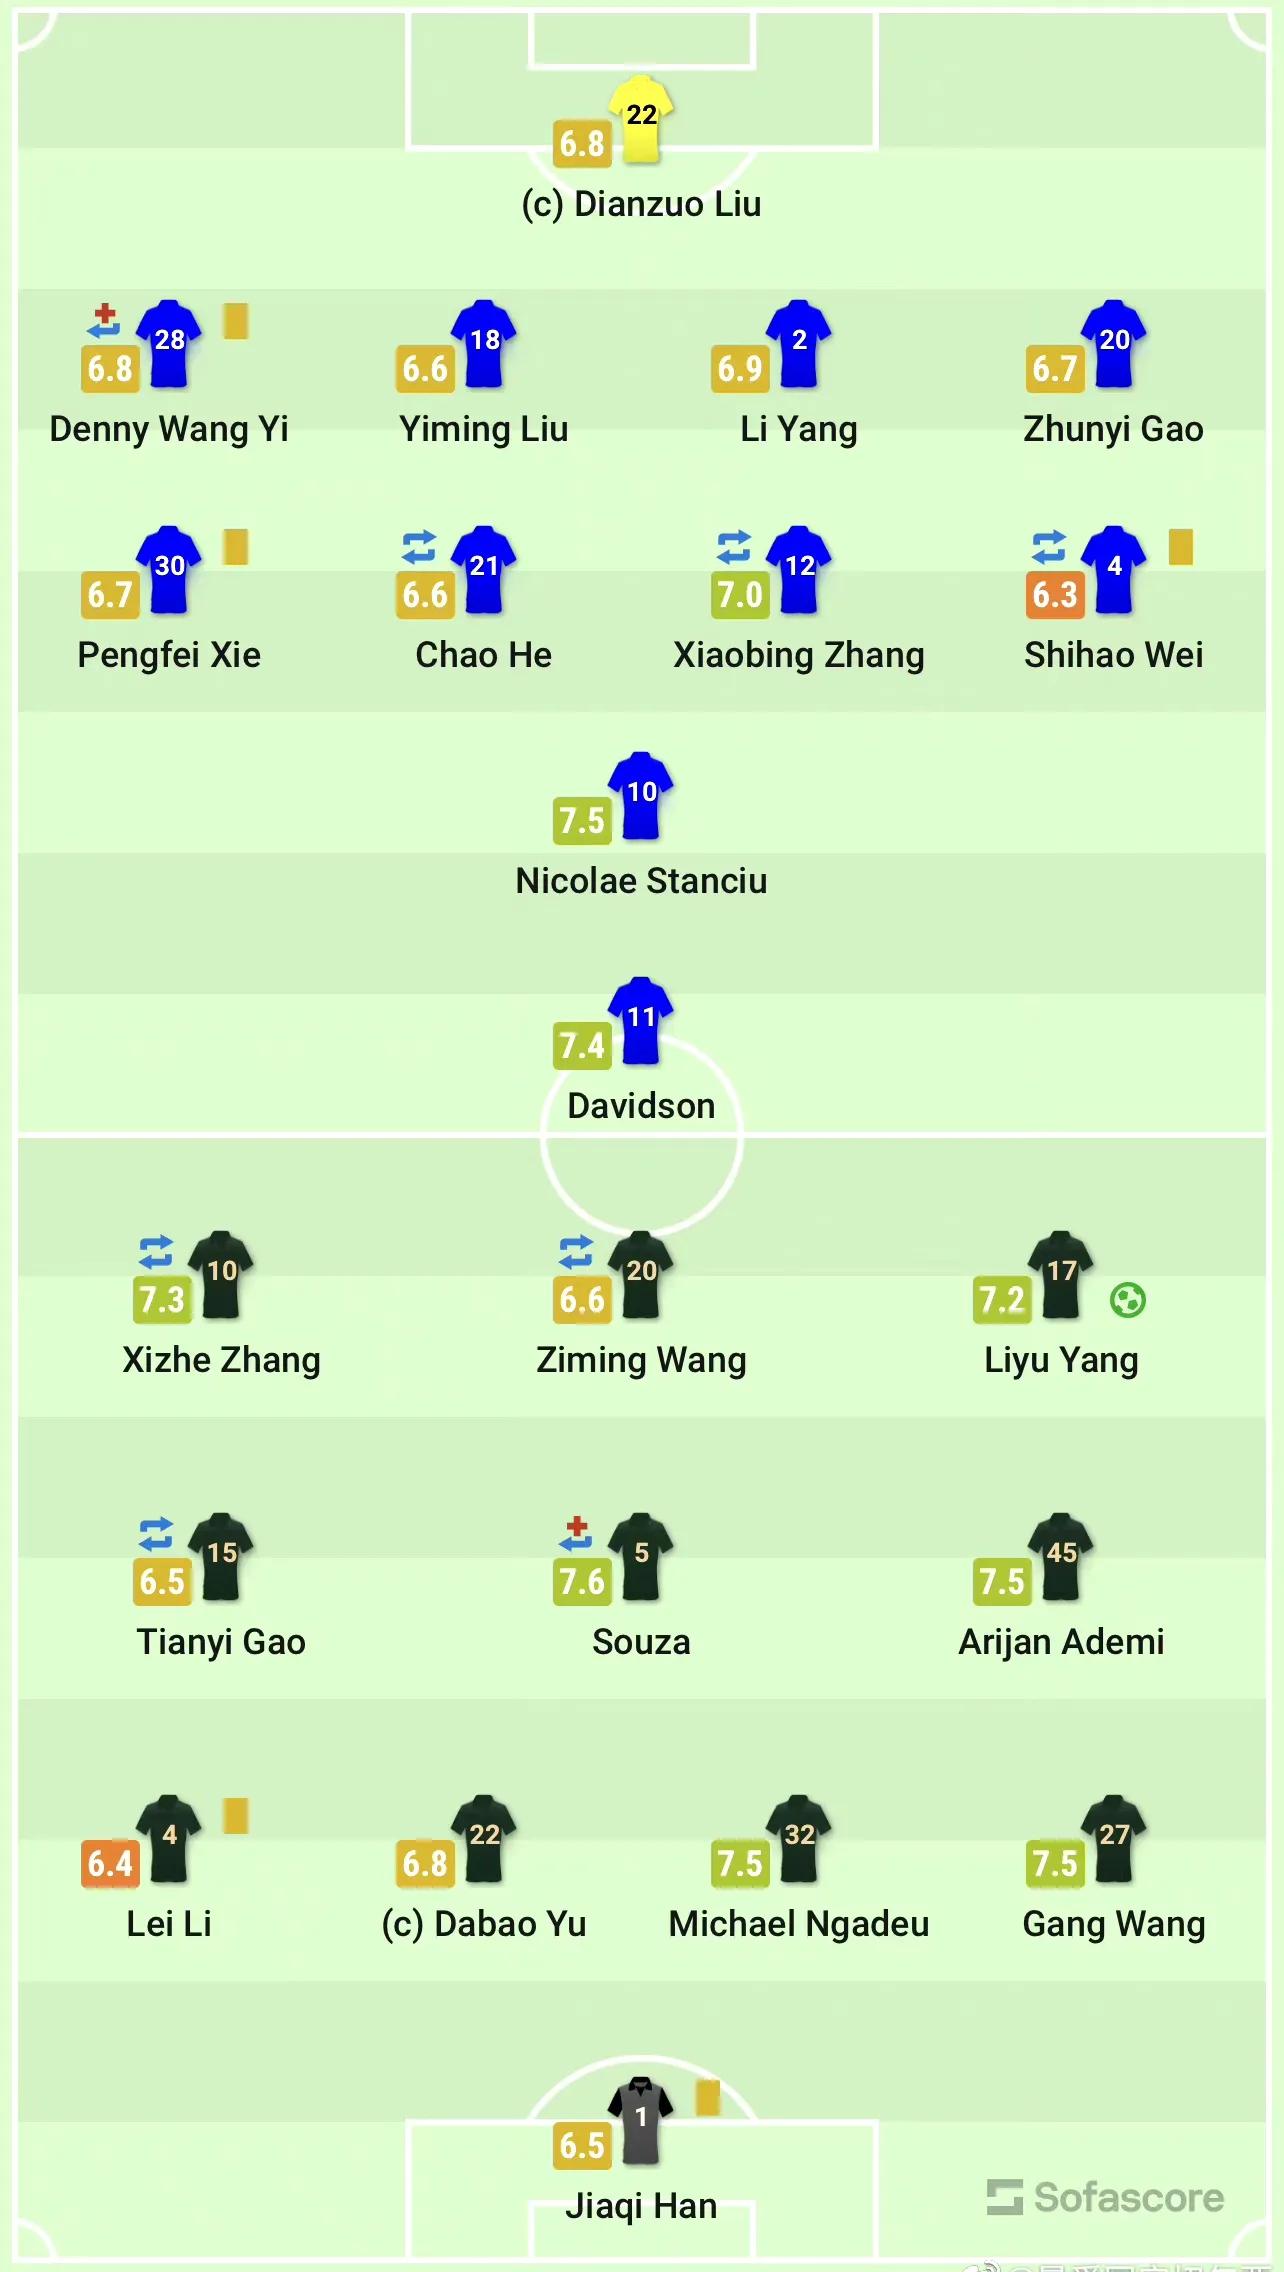1284x2272 pixels.
Task: Tap the goal icon beside Liyu Yang
Action: point(1127,1300)
